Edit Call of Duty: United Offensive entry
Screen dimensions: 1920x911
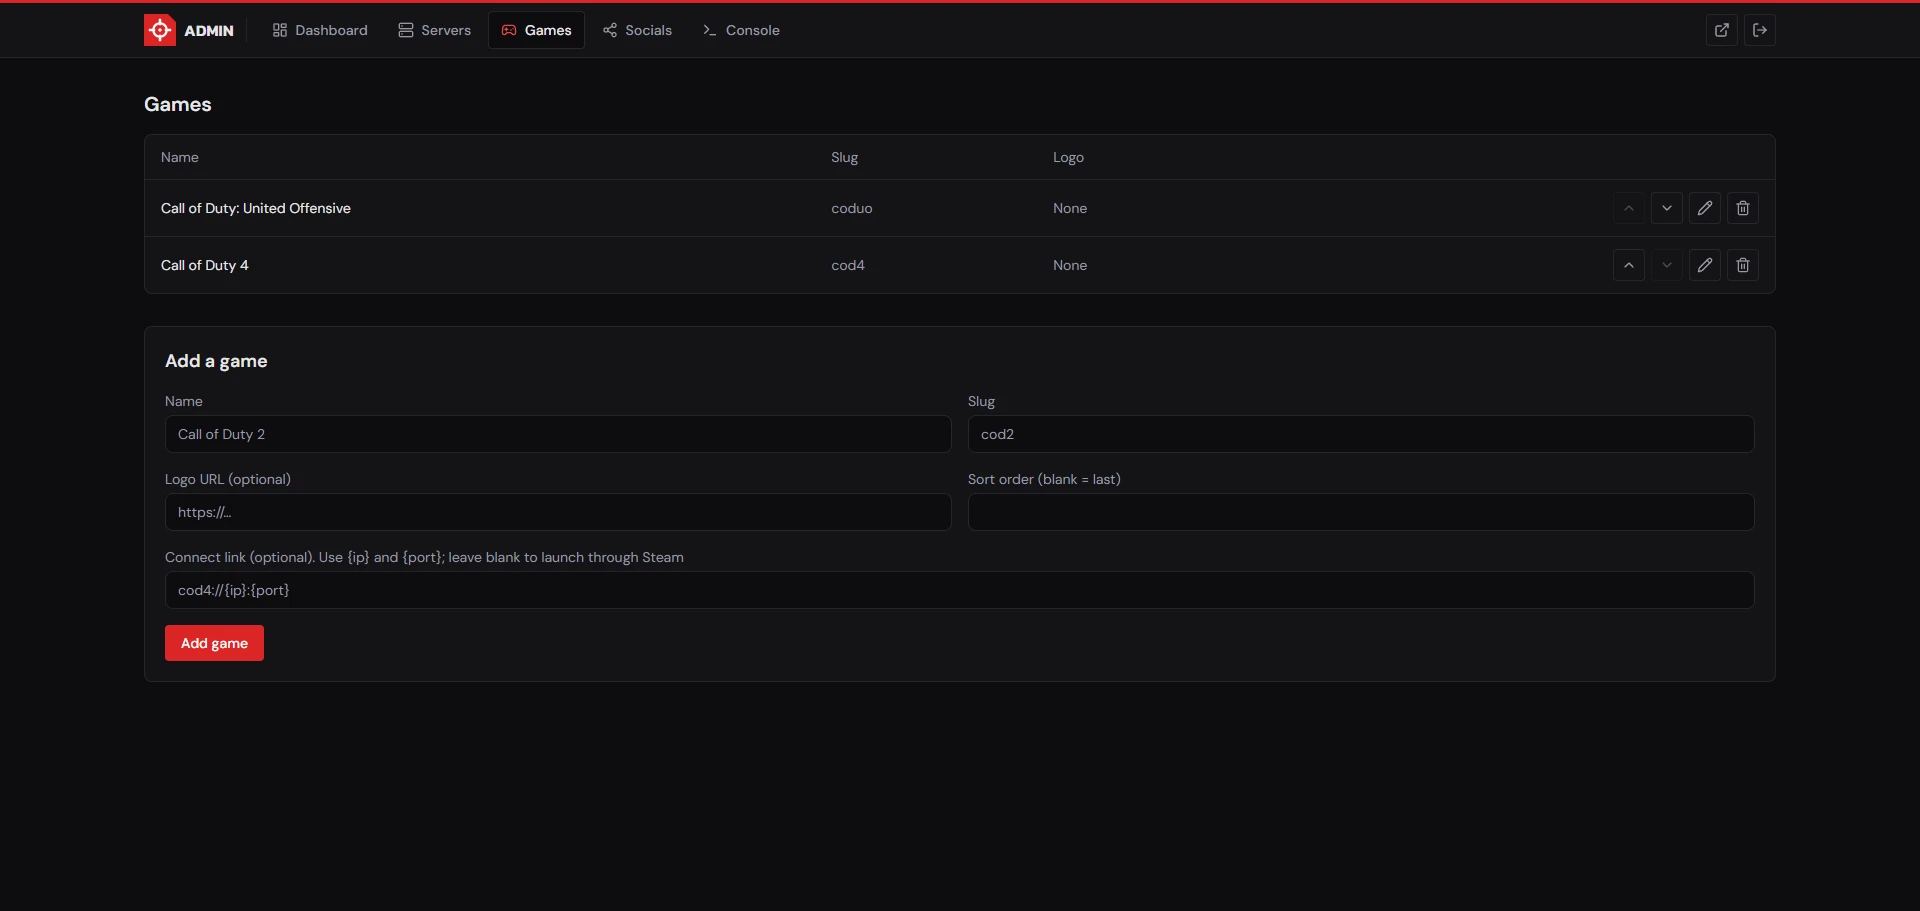(x=1705, y=208)
